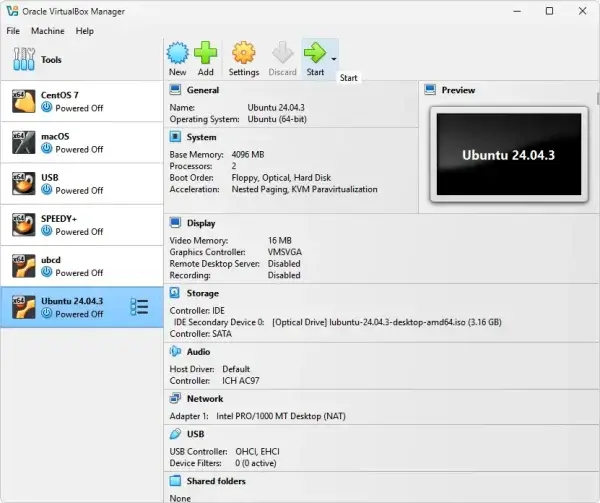This screenshot has height=503, width=600.
Task: Open the Help menu
Action: [x=85, y=31]
